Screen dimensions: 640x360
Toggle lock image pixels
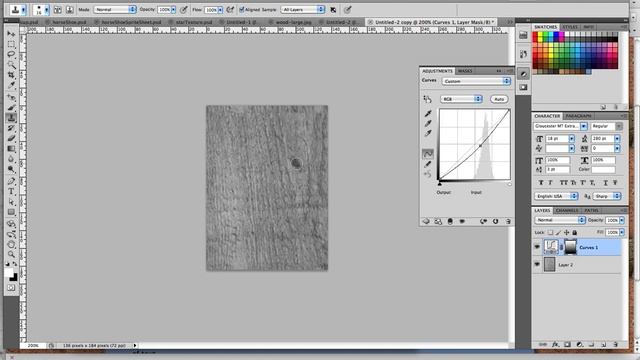point(558,232)
